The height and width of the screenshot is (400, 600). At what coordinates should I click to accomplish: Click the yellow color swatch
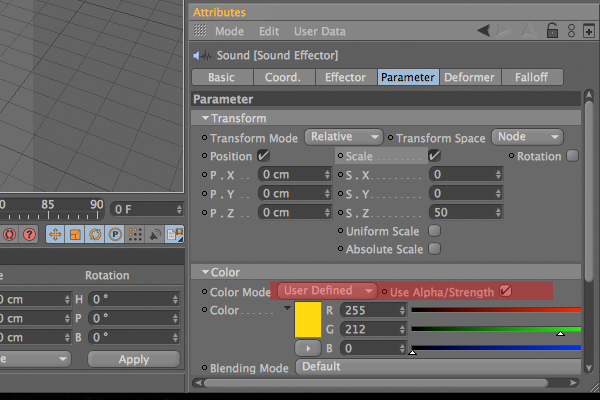click(x=308, y=320)
